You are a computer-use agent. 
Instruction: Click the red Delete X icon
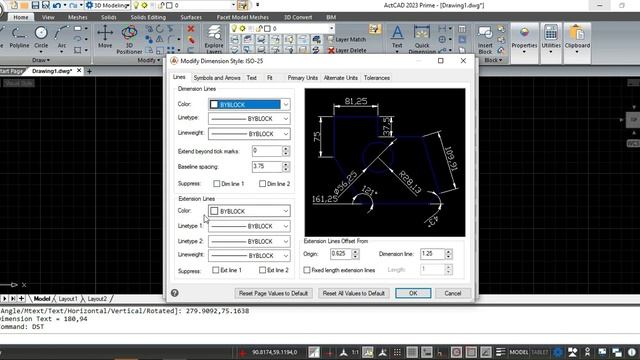(x=191, y=29)
